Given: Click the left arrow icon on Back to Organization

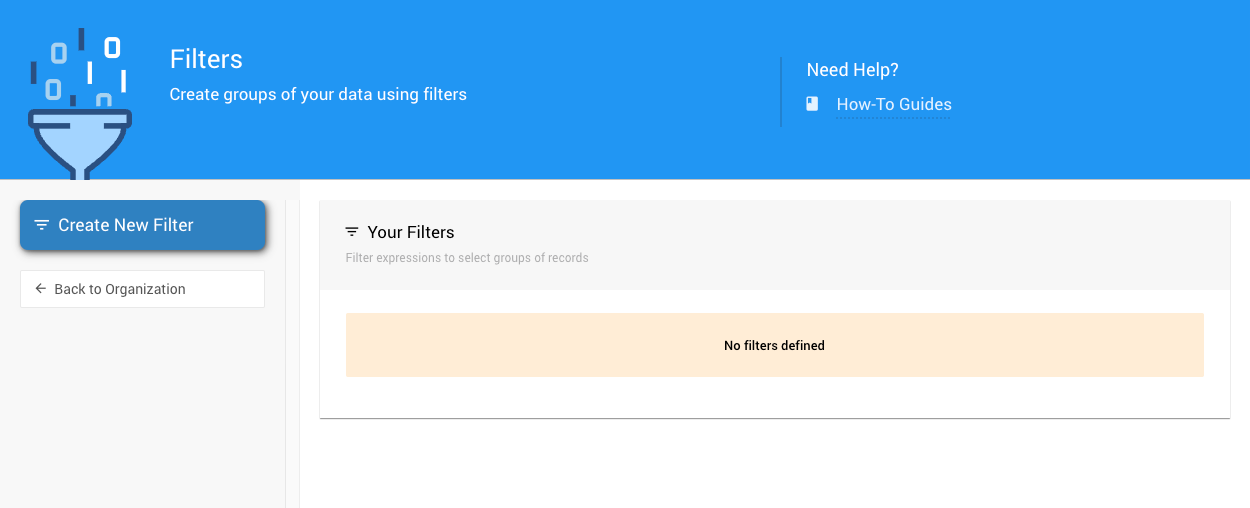Looking at the screenshot, I should 40,289.
